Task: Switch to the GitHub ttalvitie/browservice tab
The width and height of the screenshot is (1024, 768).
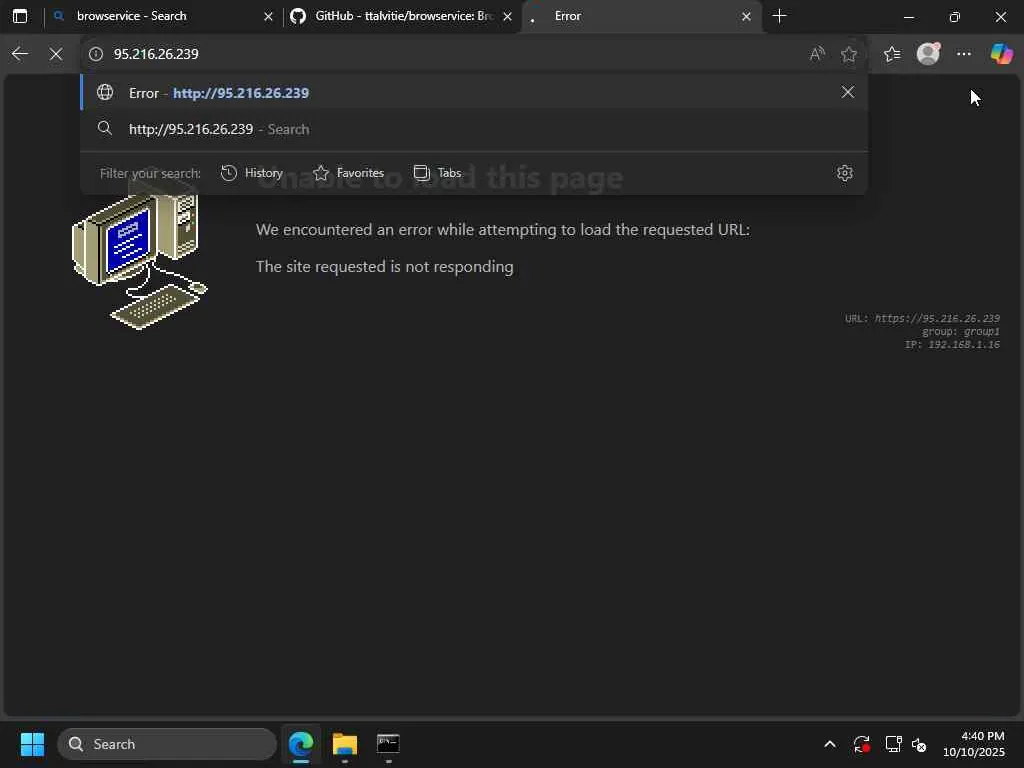Action: [402, 16]
